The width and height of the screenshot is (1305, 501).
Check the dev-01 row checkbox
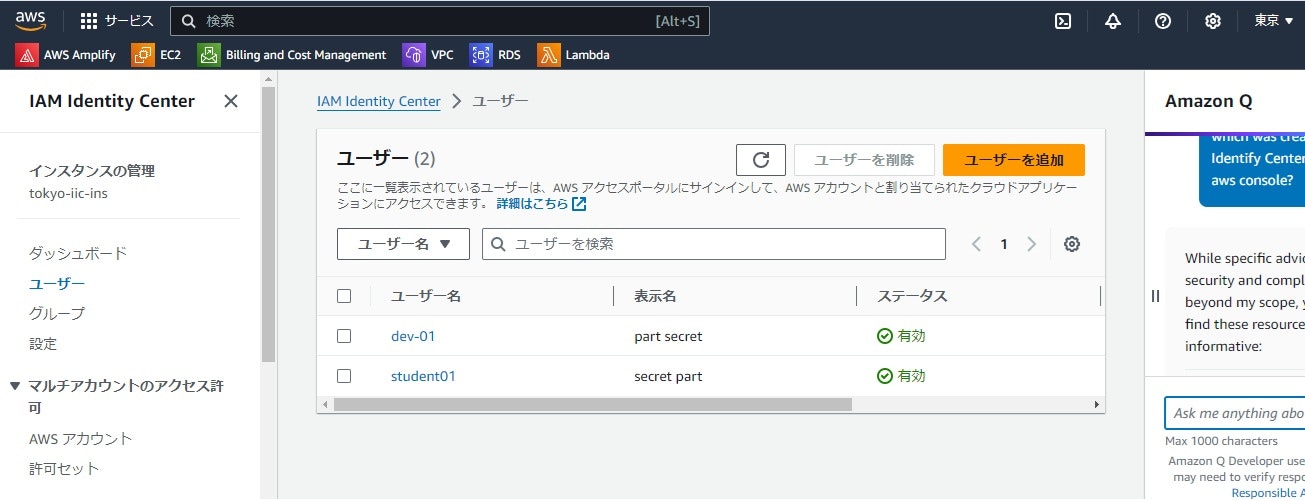(x=344, y=336)
